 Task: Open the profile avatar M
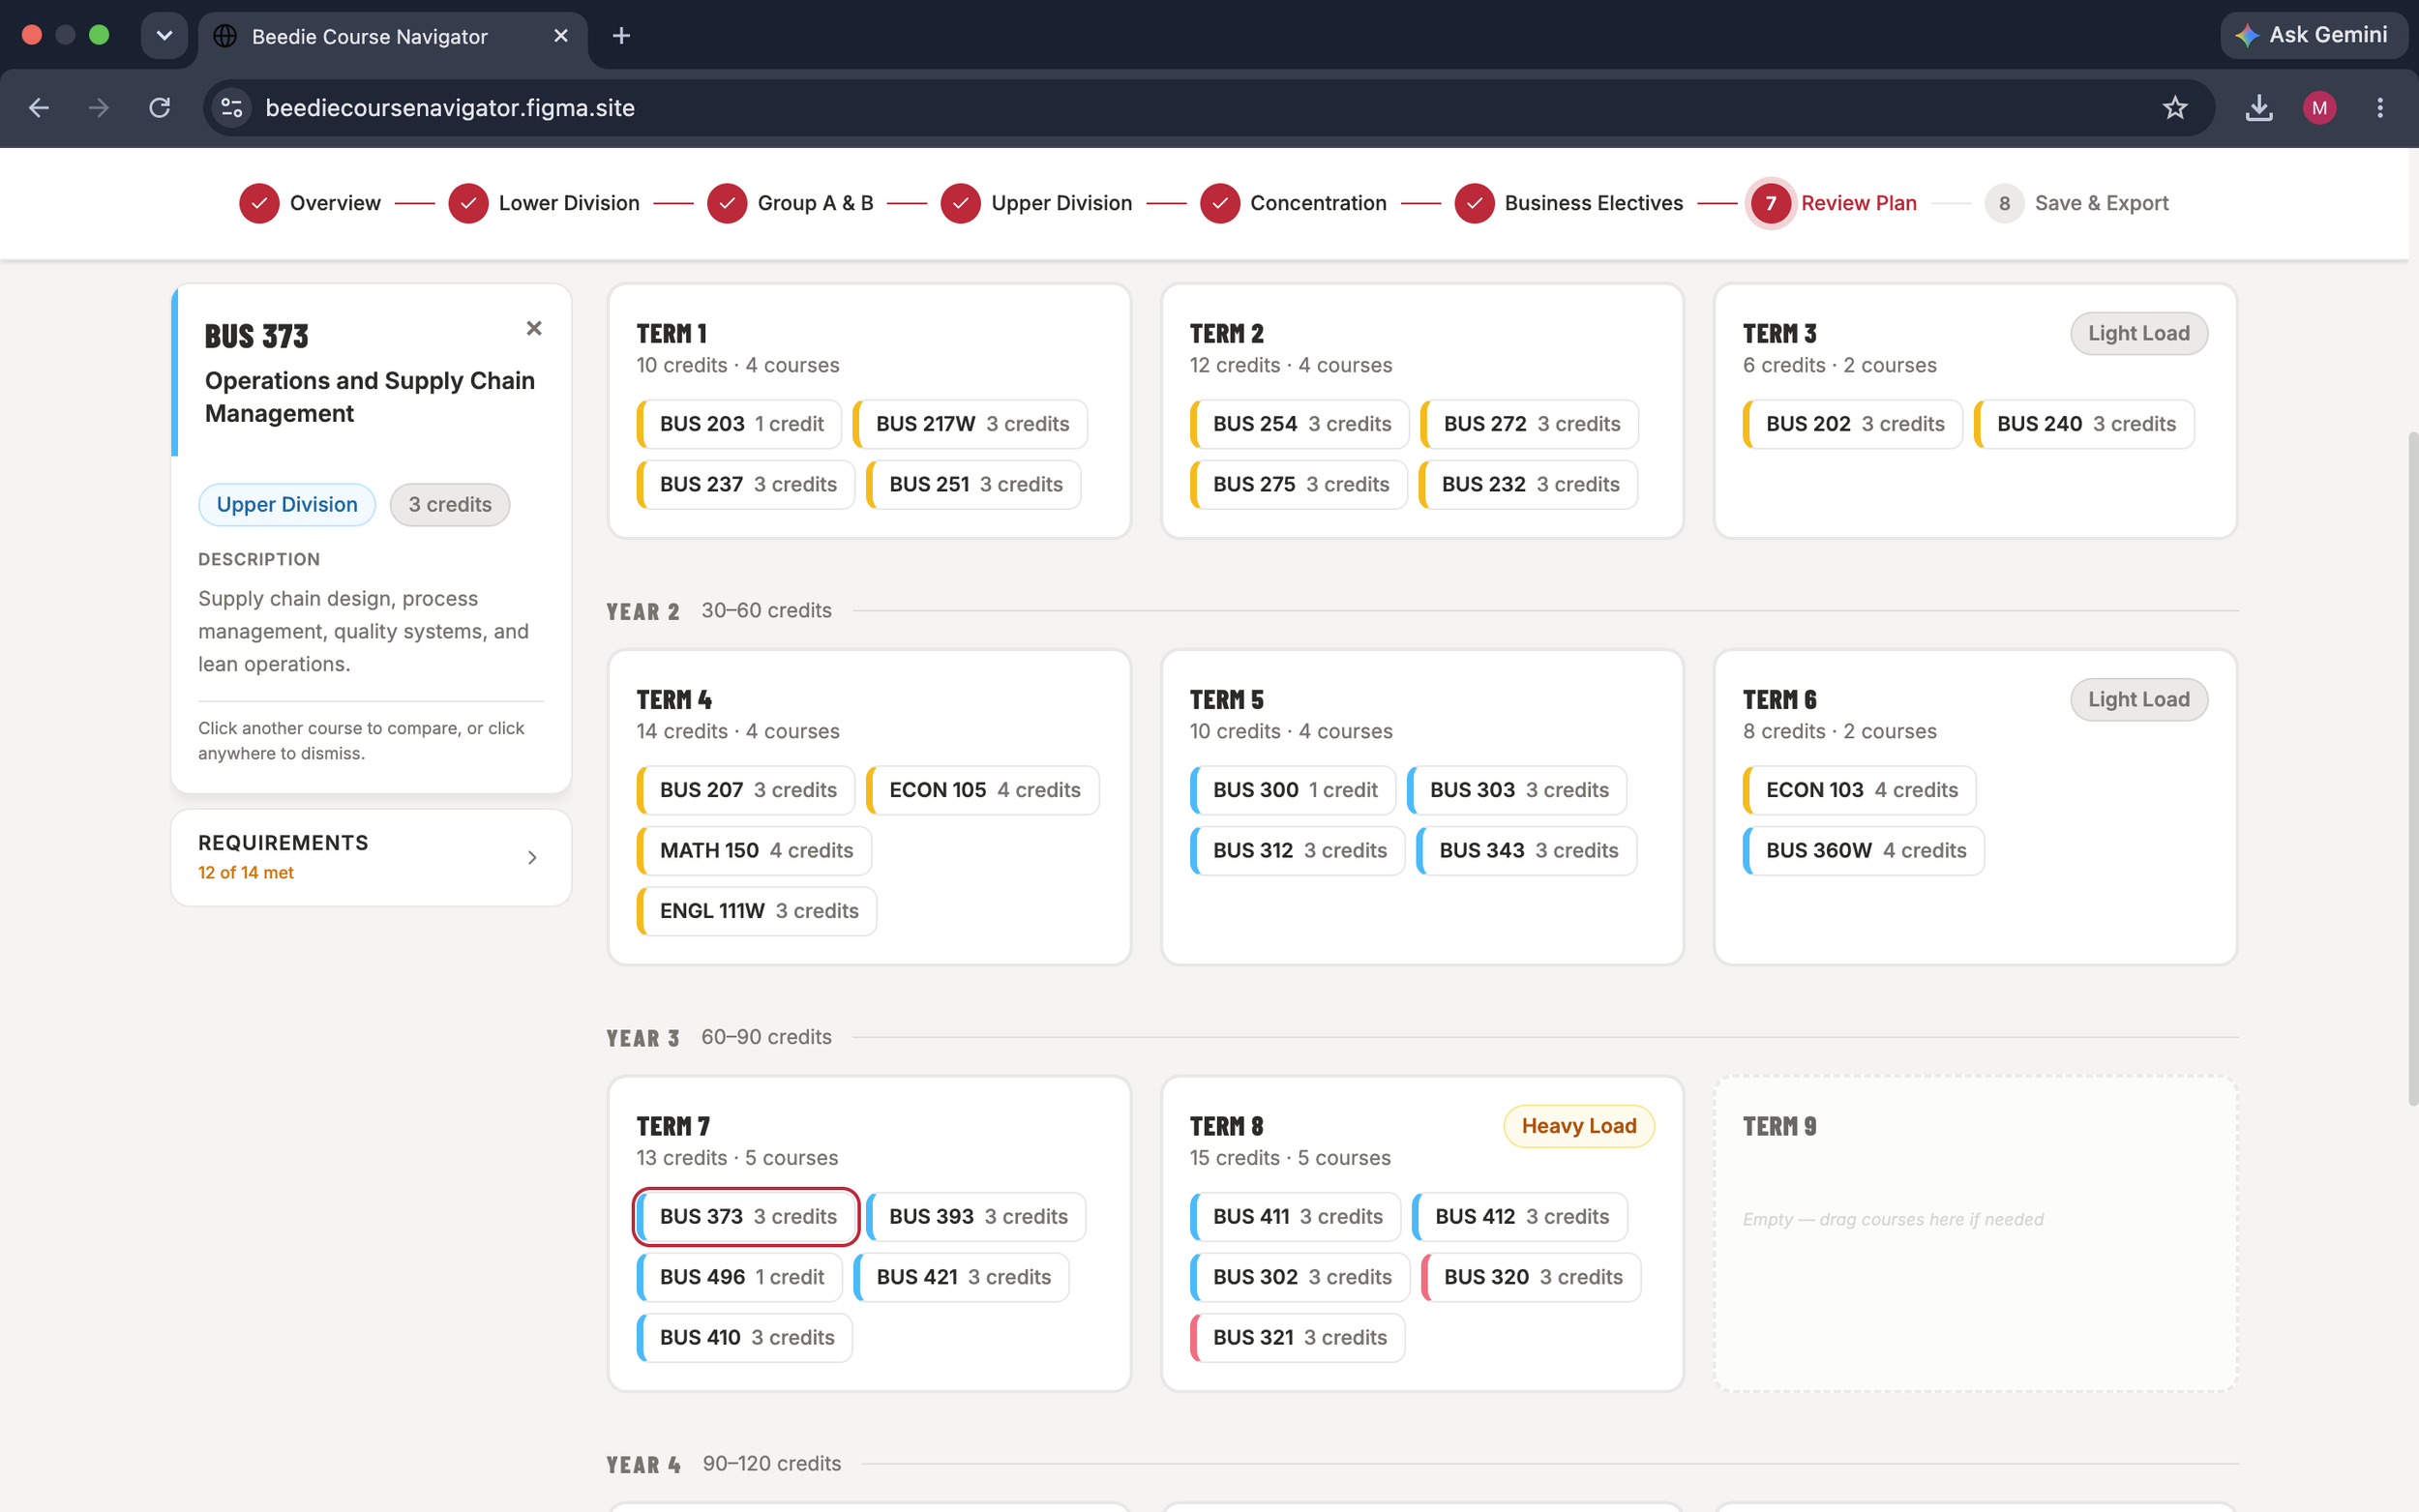2319,107
